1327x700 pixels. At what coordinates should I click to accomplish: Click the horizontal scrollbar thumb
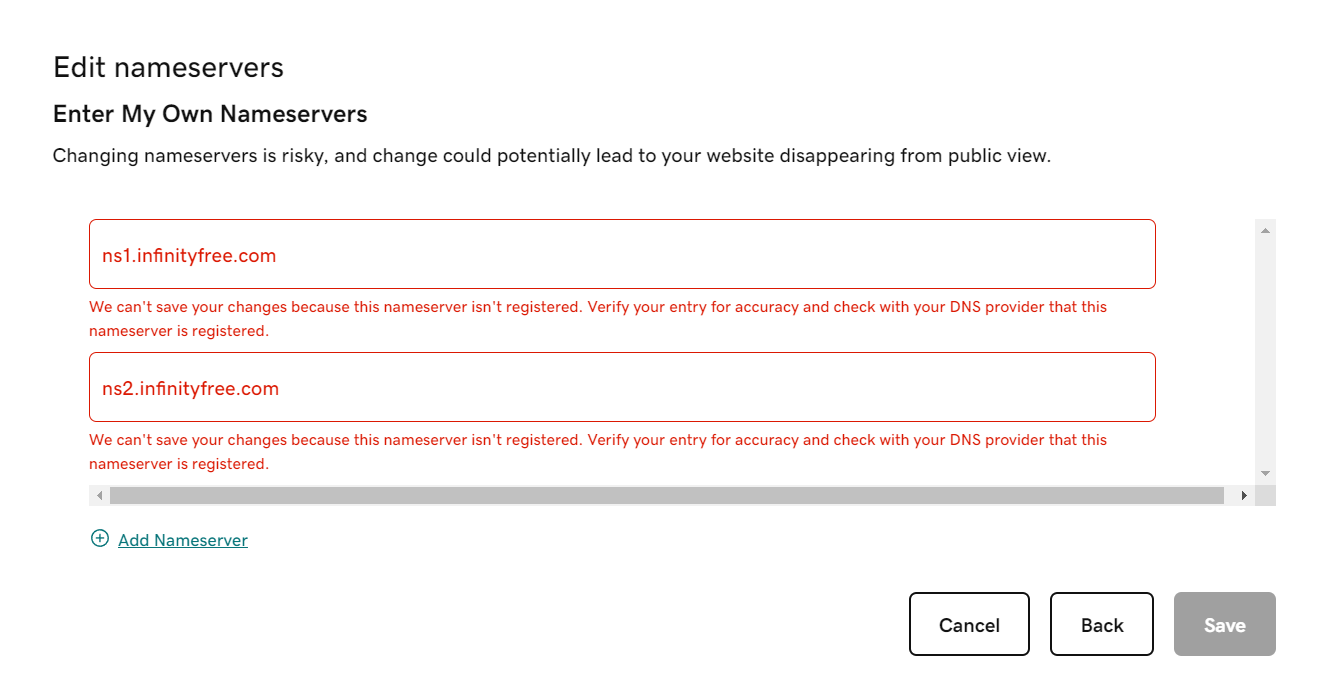pos(666,496)
